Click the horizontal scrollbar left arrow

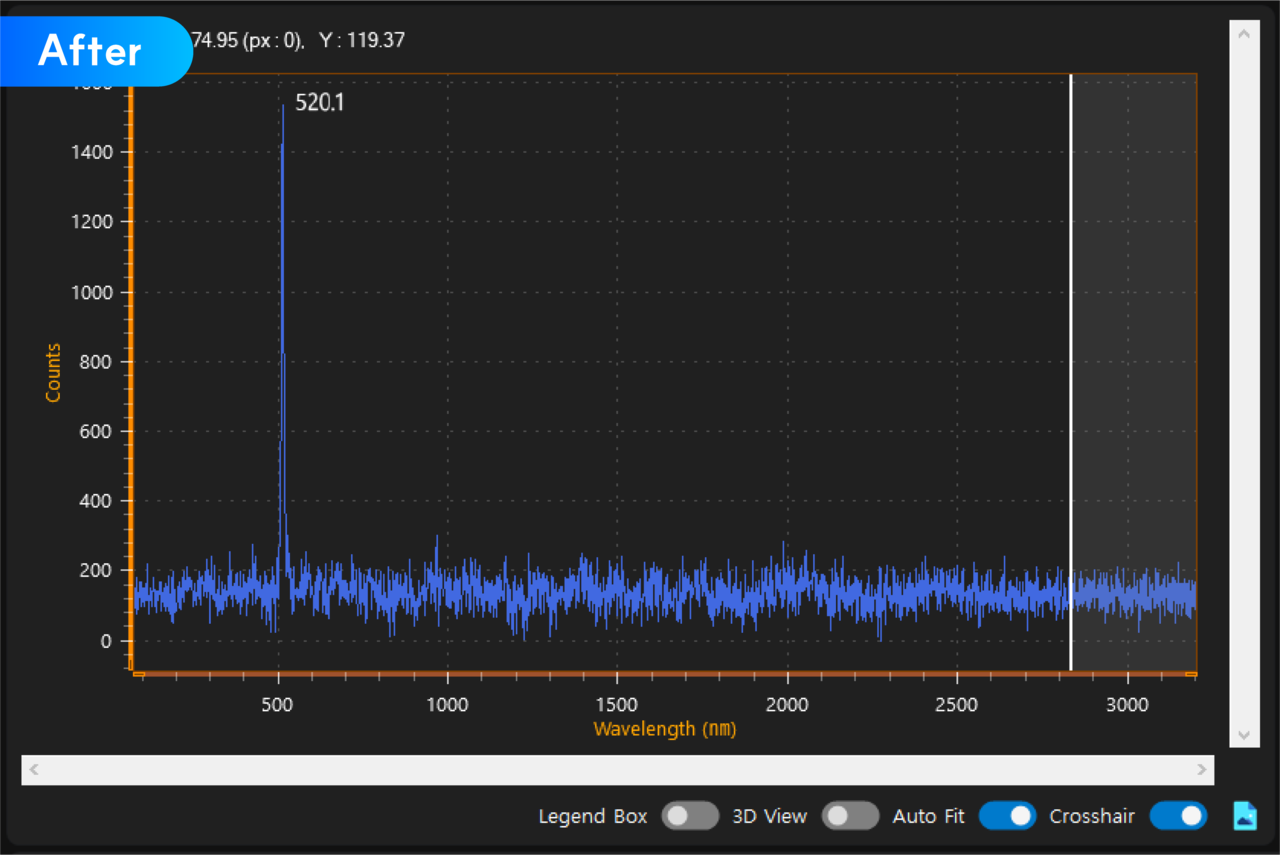coord(33,770)
